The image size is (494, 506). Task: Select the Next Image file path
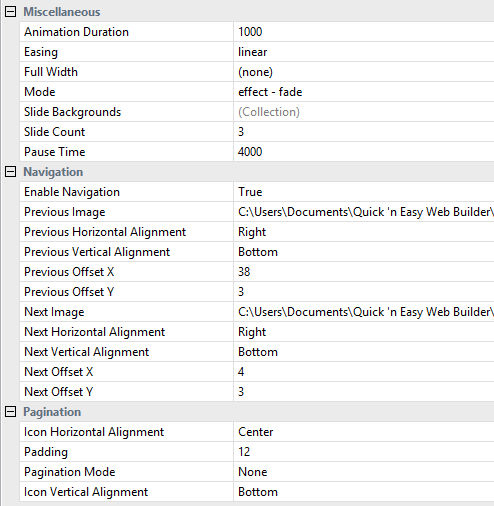click(x=364, y=312)
